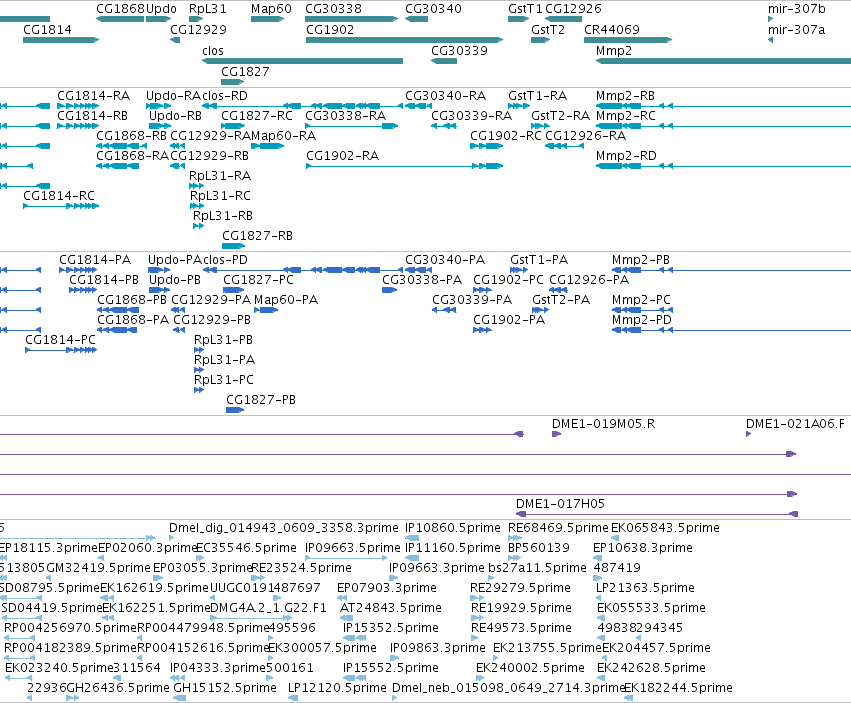Open the bs27a11.5prime EST label
Screen dimensions: 851x703
coord(537,568)
